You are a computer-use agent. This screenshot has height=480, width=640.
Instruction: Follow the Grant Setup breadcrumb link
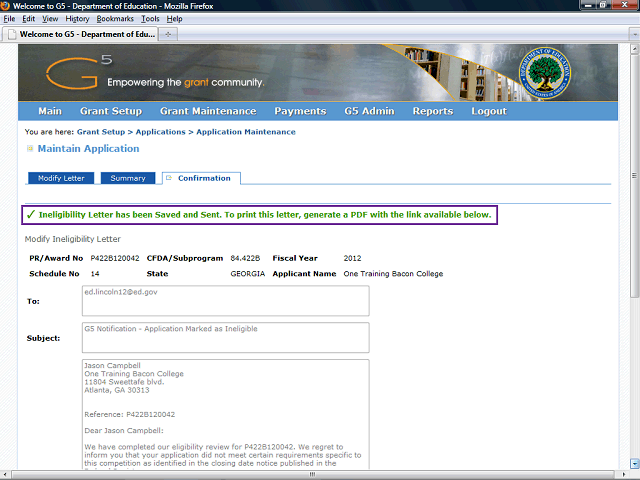[101, 132]
